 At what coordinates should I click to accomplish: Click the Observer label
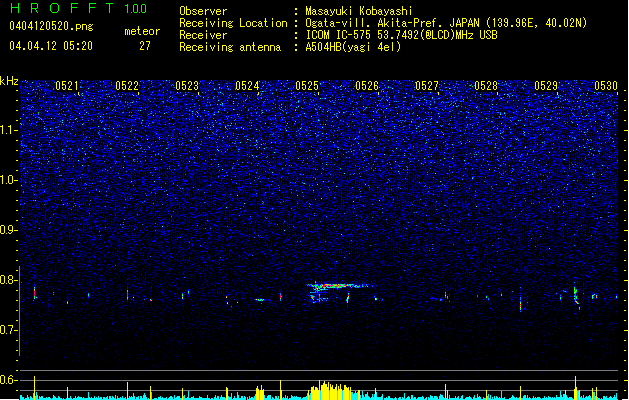(x=203, y=11)
